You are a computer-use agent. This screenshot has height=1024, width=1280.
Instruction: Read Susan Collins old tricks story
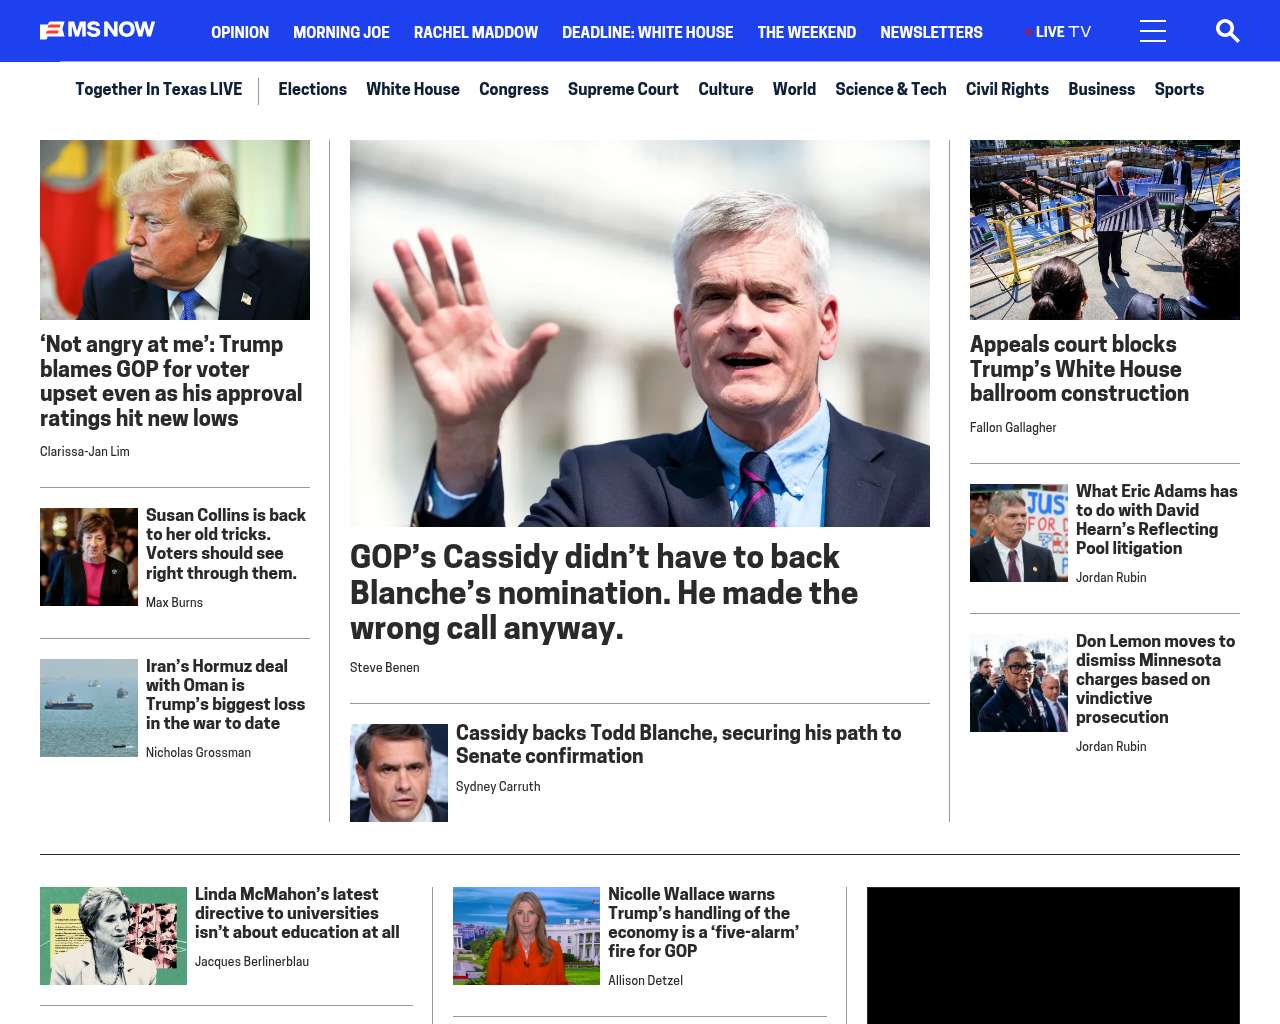[226, 544]
